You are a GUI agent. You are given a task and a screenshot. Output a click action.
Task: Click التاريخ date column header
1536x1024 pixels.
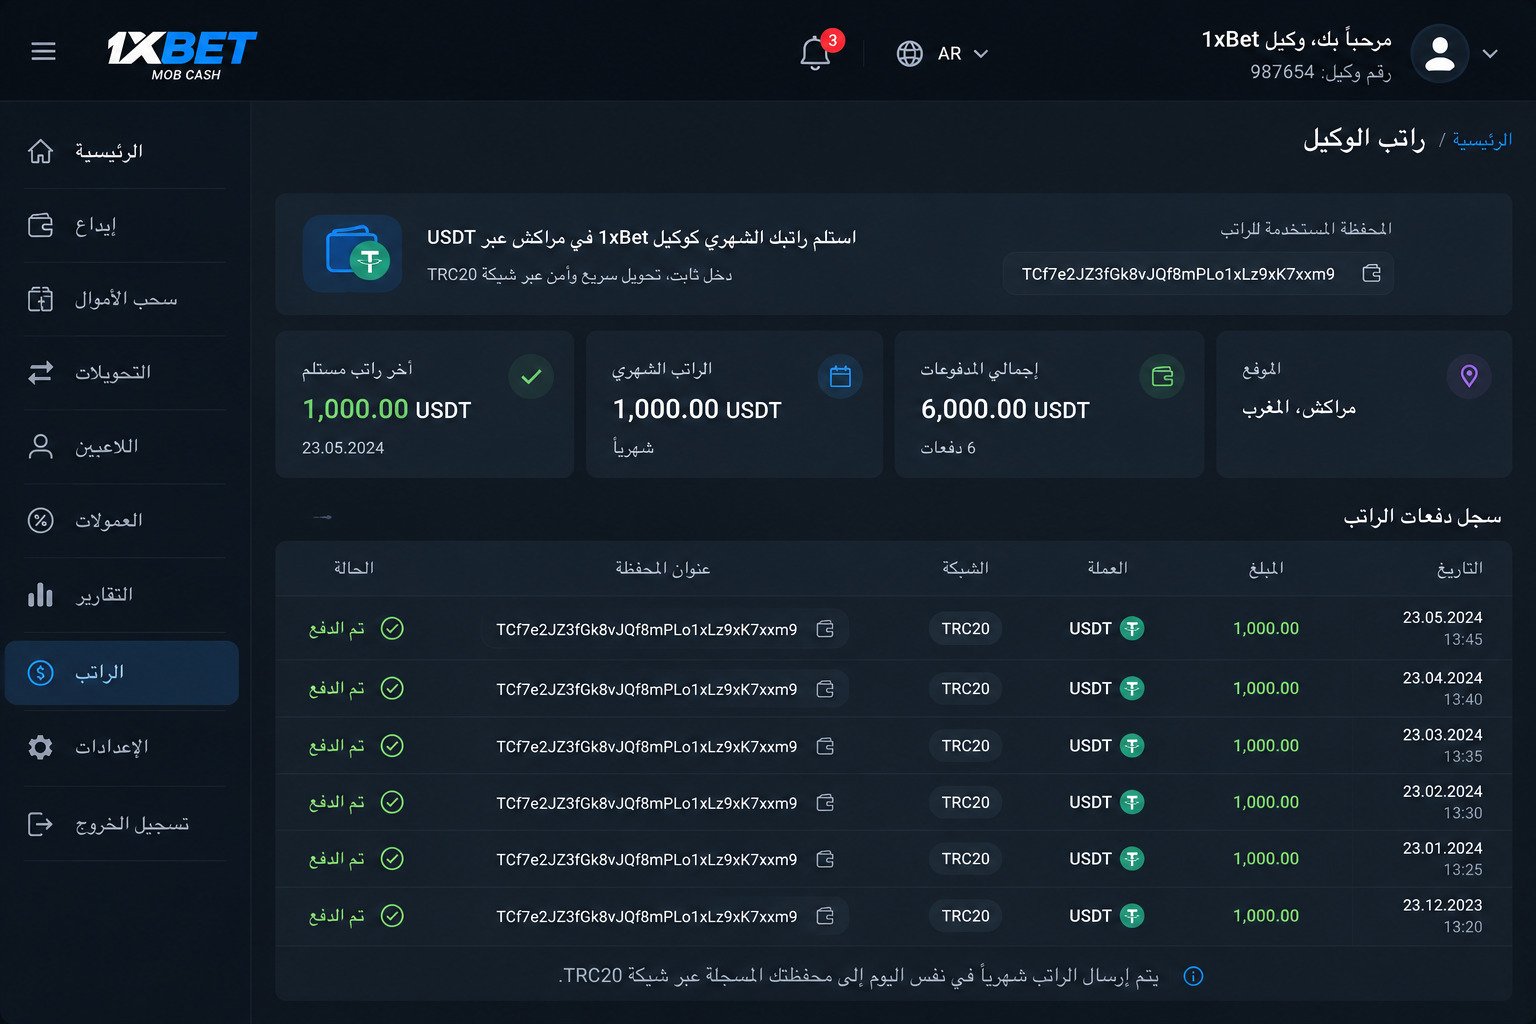[1459, 568]
